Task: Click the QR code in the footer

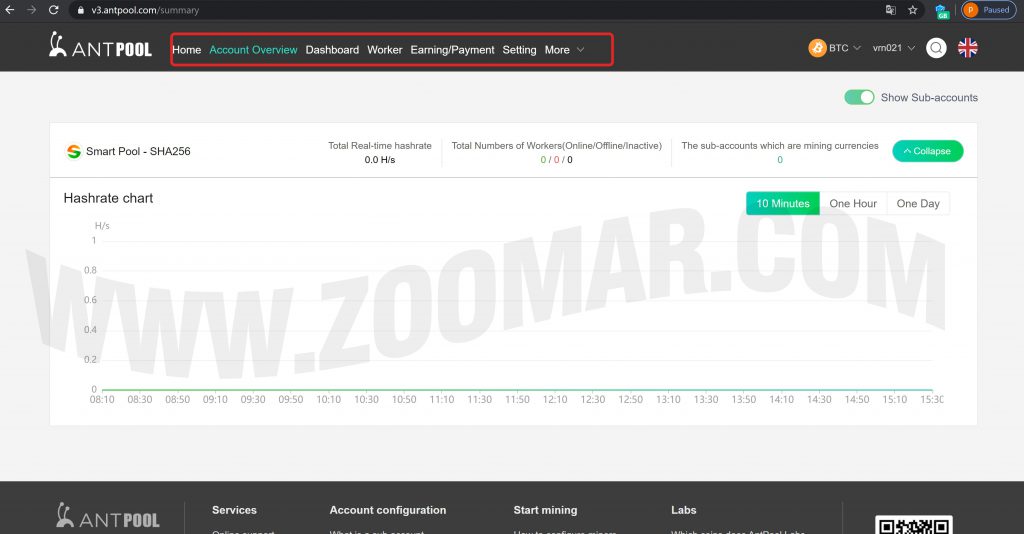Action: (x=914, y=525)
